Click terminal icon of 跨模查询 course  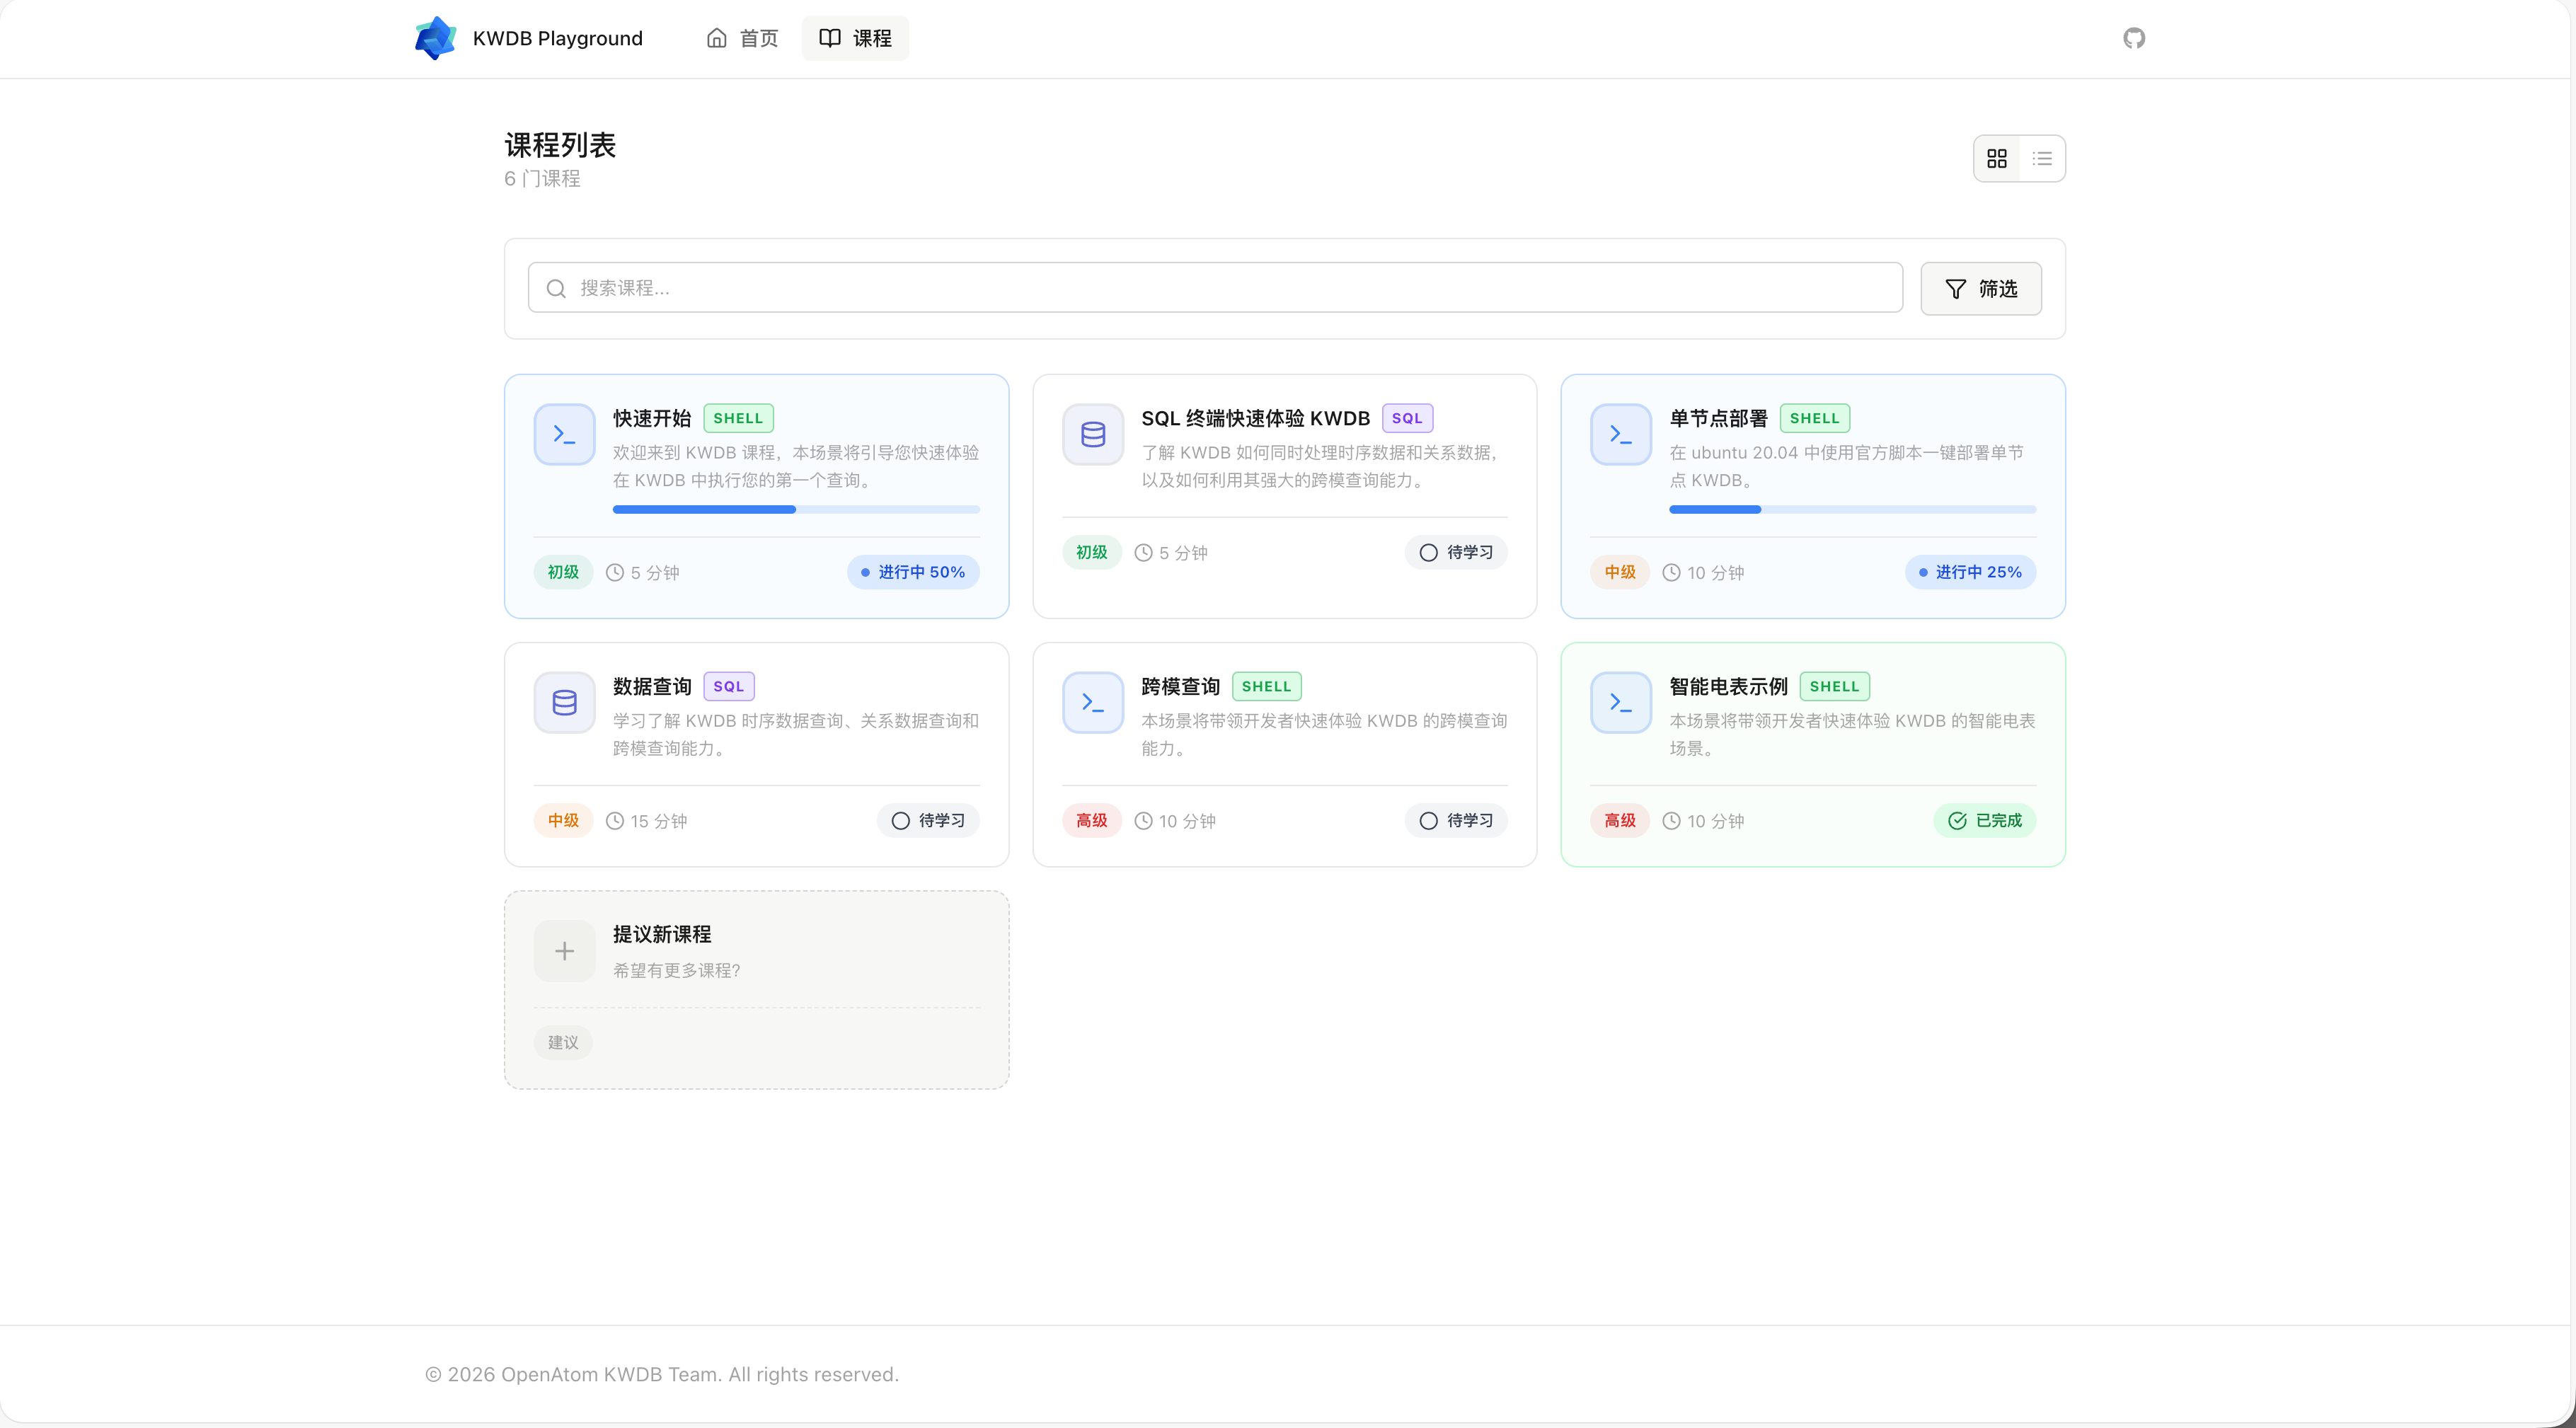[1092, 702]
